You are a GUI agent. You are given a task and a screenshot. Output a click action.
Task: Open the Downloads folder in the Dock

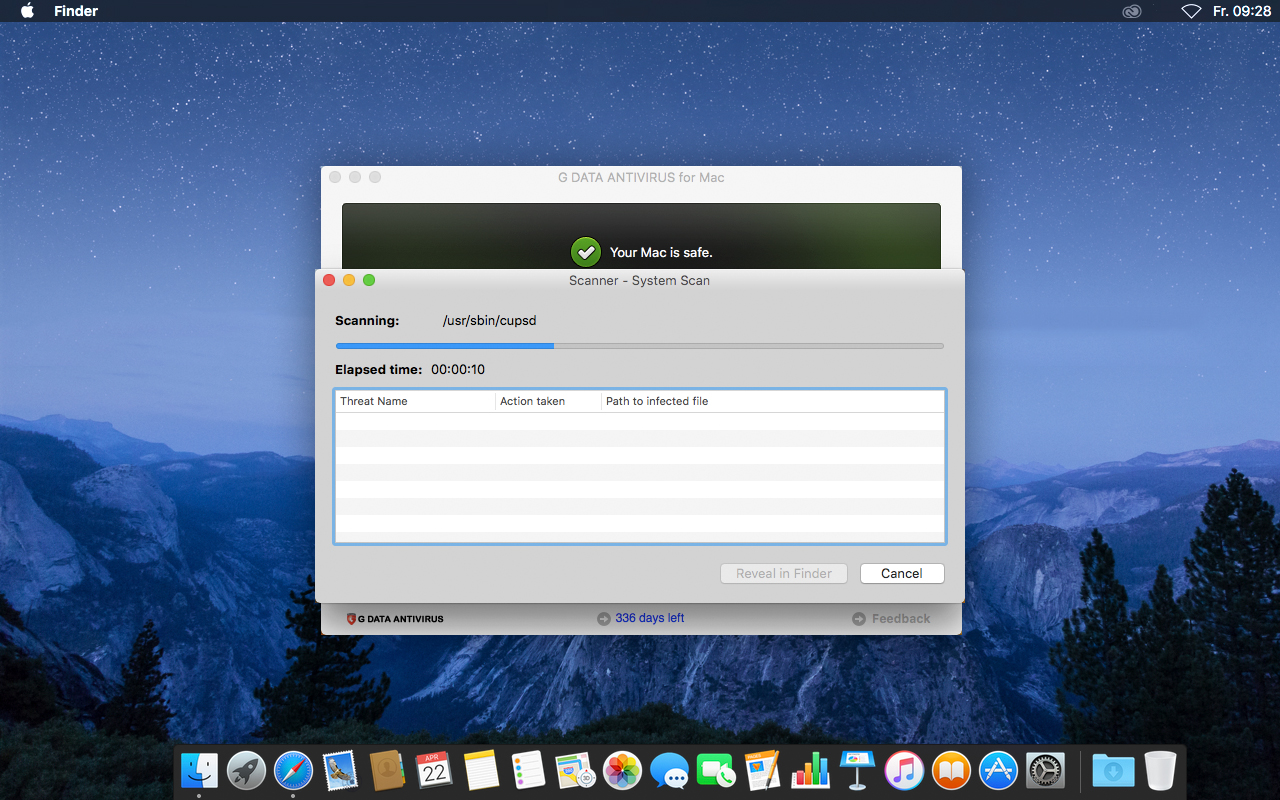1113,770
